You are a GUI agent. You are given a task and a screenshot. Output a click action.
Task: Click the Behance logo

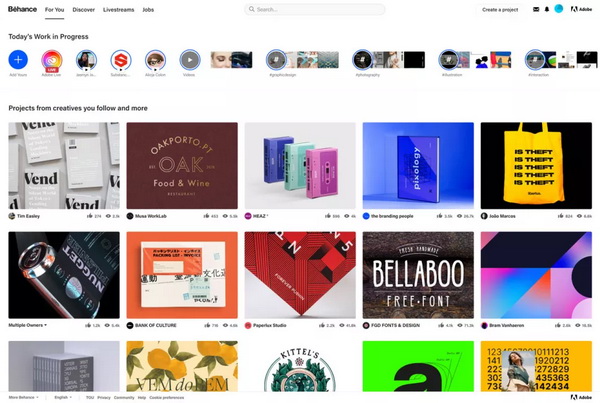23,9
